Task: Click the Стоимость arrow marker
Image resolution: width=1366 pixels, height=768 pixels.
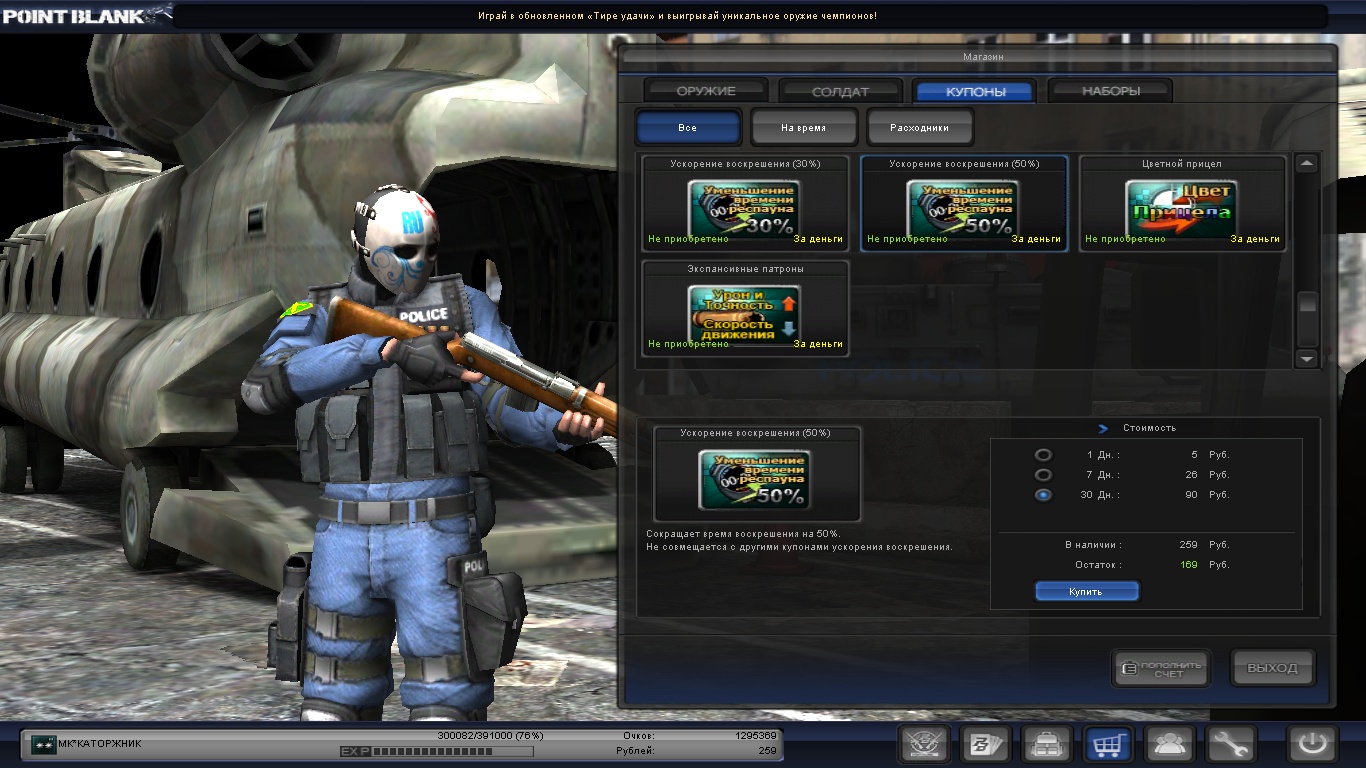Action: click(x=1103, y=429)
